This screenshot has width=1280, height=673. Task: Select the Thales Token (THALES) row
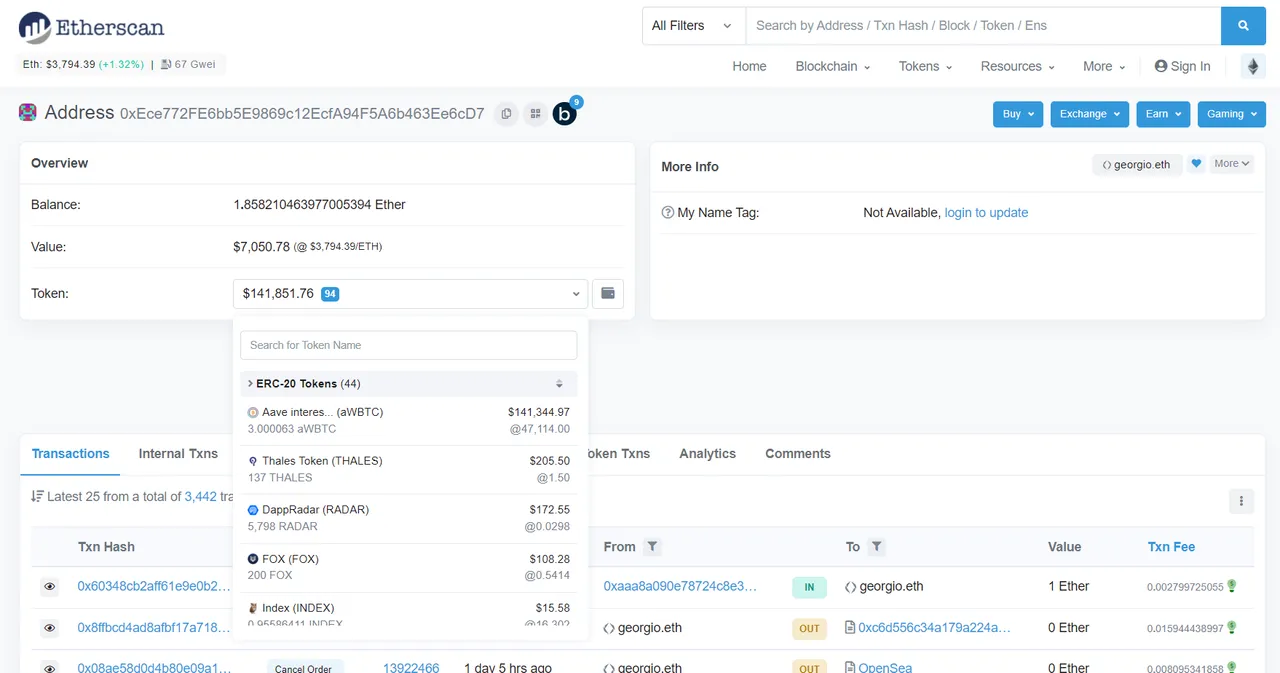coord(409,469)
